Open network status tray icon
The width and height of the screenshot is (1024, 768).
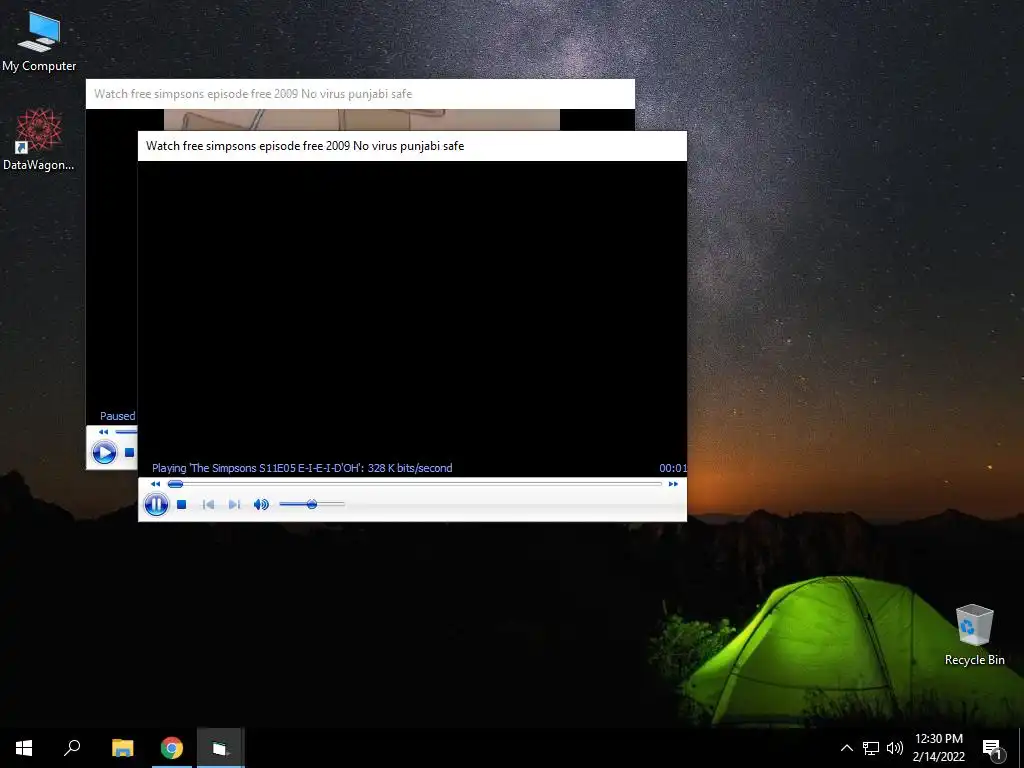(871, 748)
